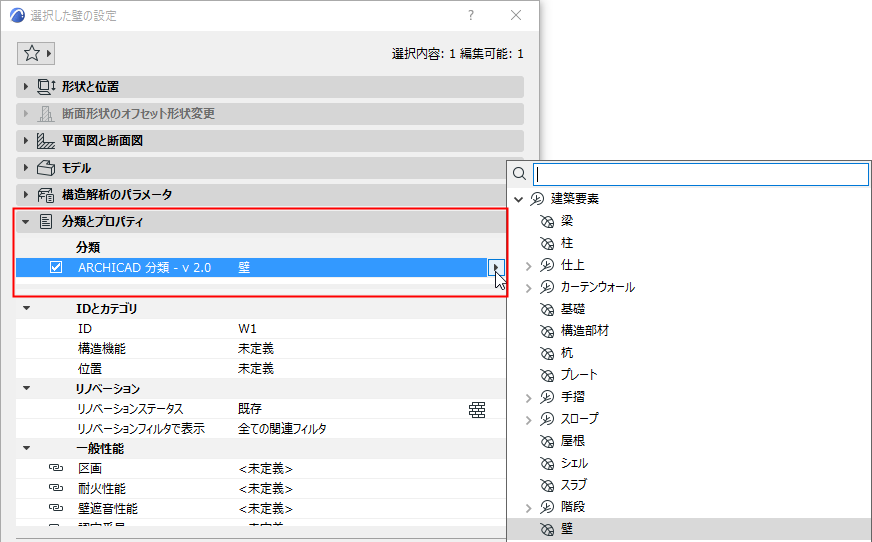Click the icon next to 基礎

(547, 309)
